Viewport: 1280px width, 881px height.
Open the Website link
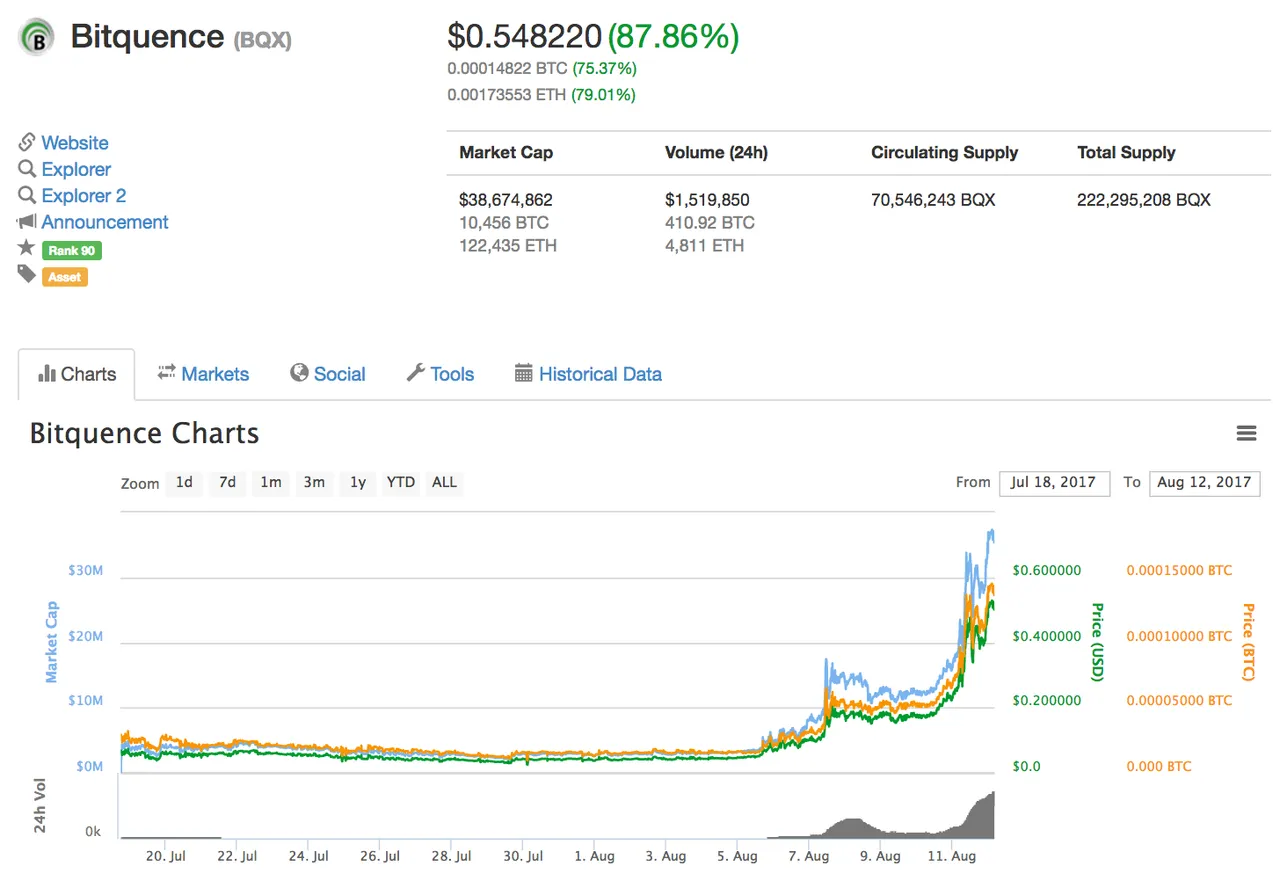75,143
